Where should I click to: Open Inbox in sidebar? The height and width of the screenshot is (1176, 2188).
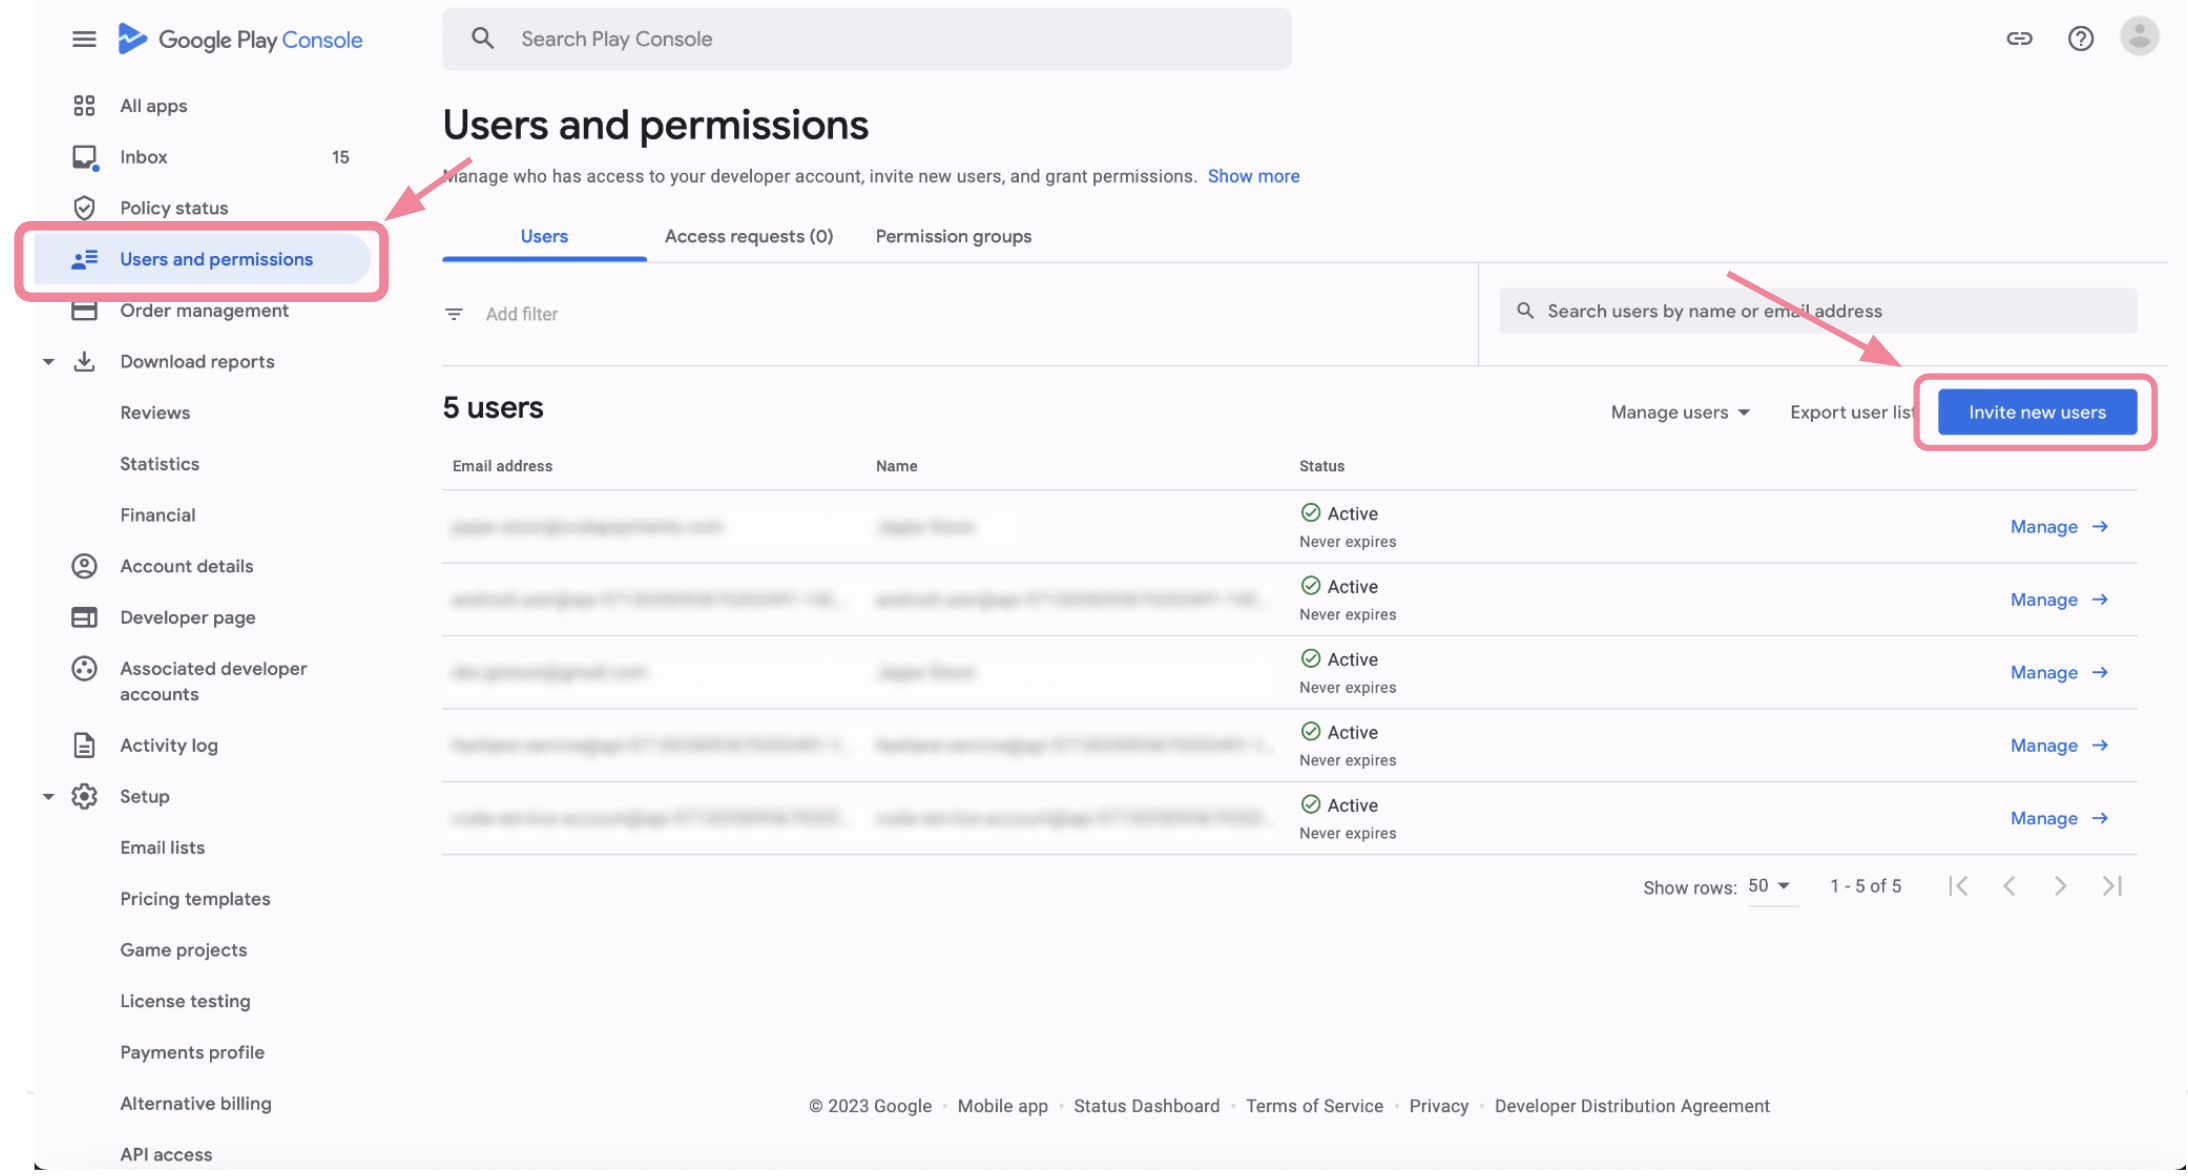tap(143, 157)
